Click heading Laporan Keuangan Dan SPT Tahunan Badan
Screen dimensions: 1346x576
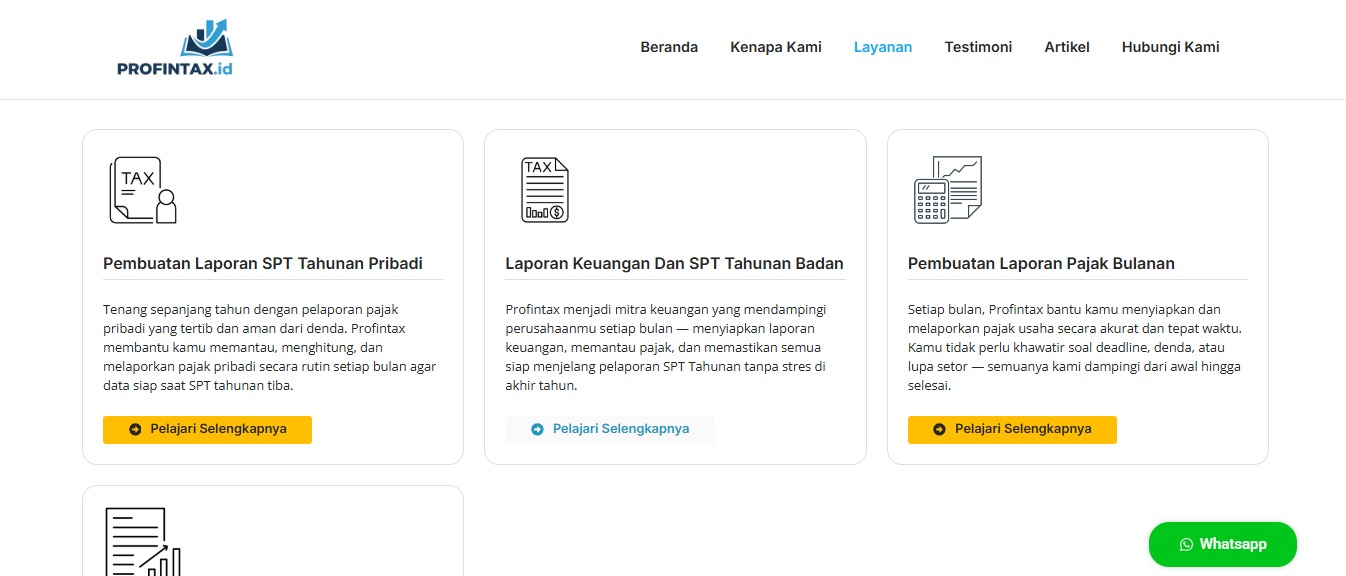coord(675,264)
